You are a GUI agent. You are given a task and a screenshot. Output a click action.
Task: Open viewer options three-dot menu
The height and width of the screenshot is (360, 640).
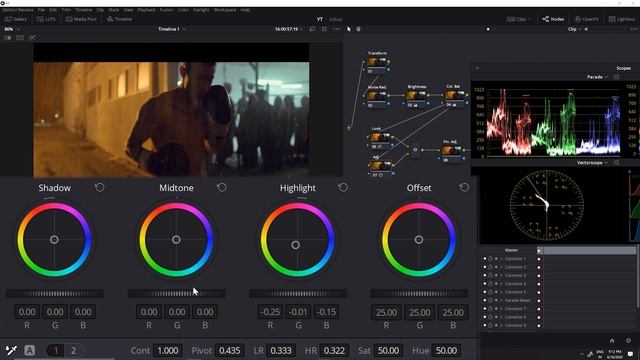(x=336, y=29)
